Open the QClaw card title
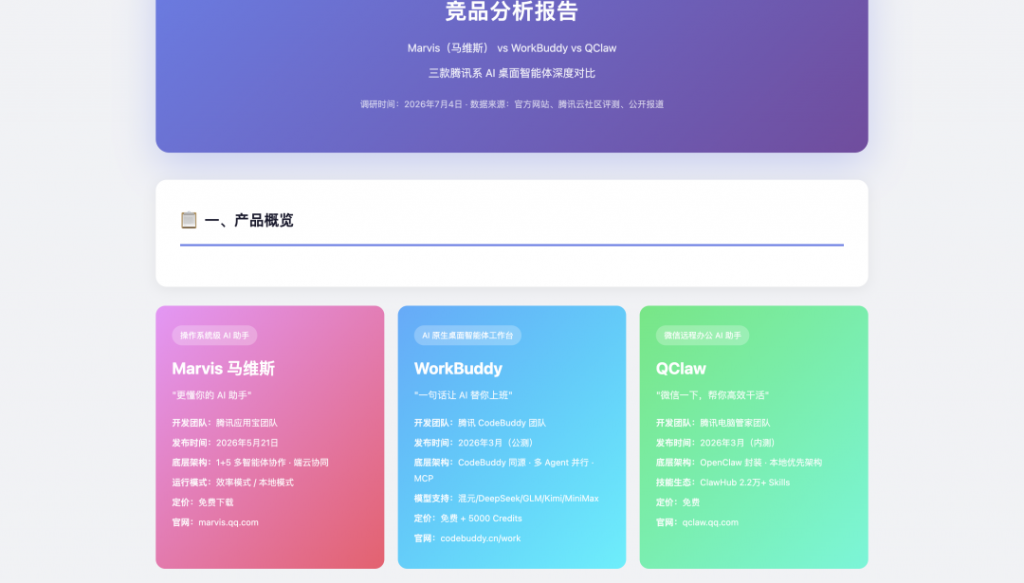Image resolution: width=1024 pixels, height=583 pixels. (681, 368)
